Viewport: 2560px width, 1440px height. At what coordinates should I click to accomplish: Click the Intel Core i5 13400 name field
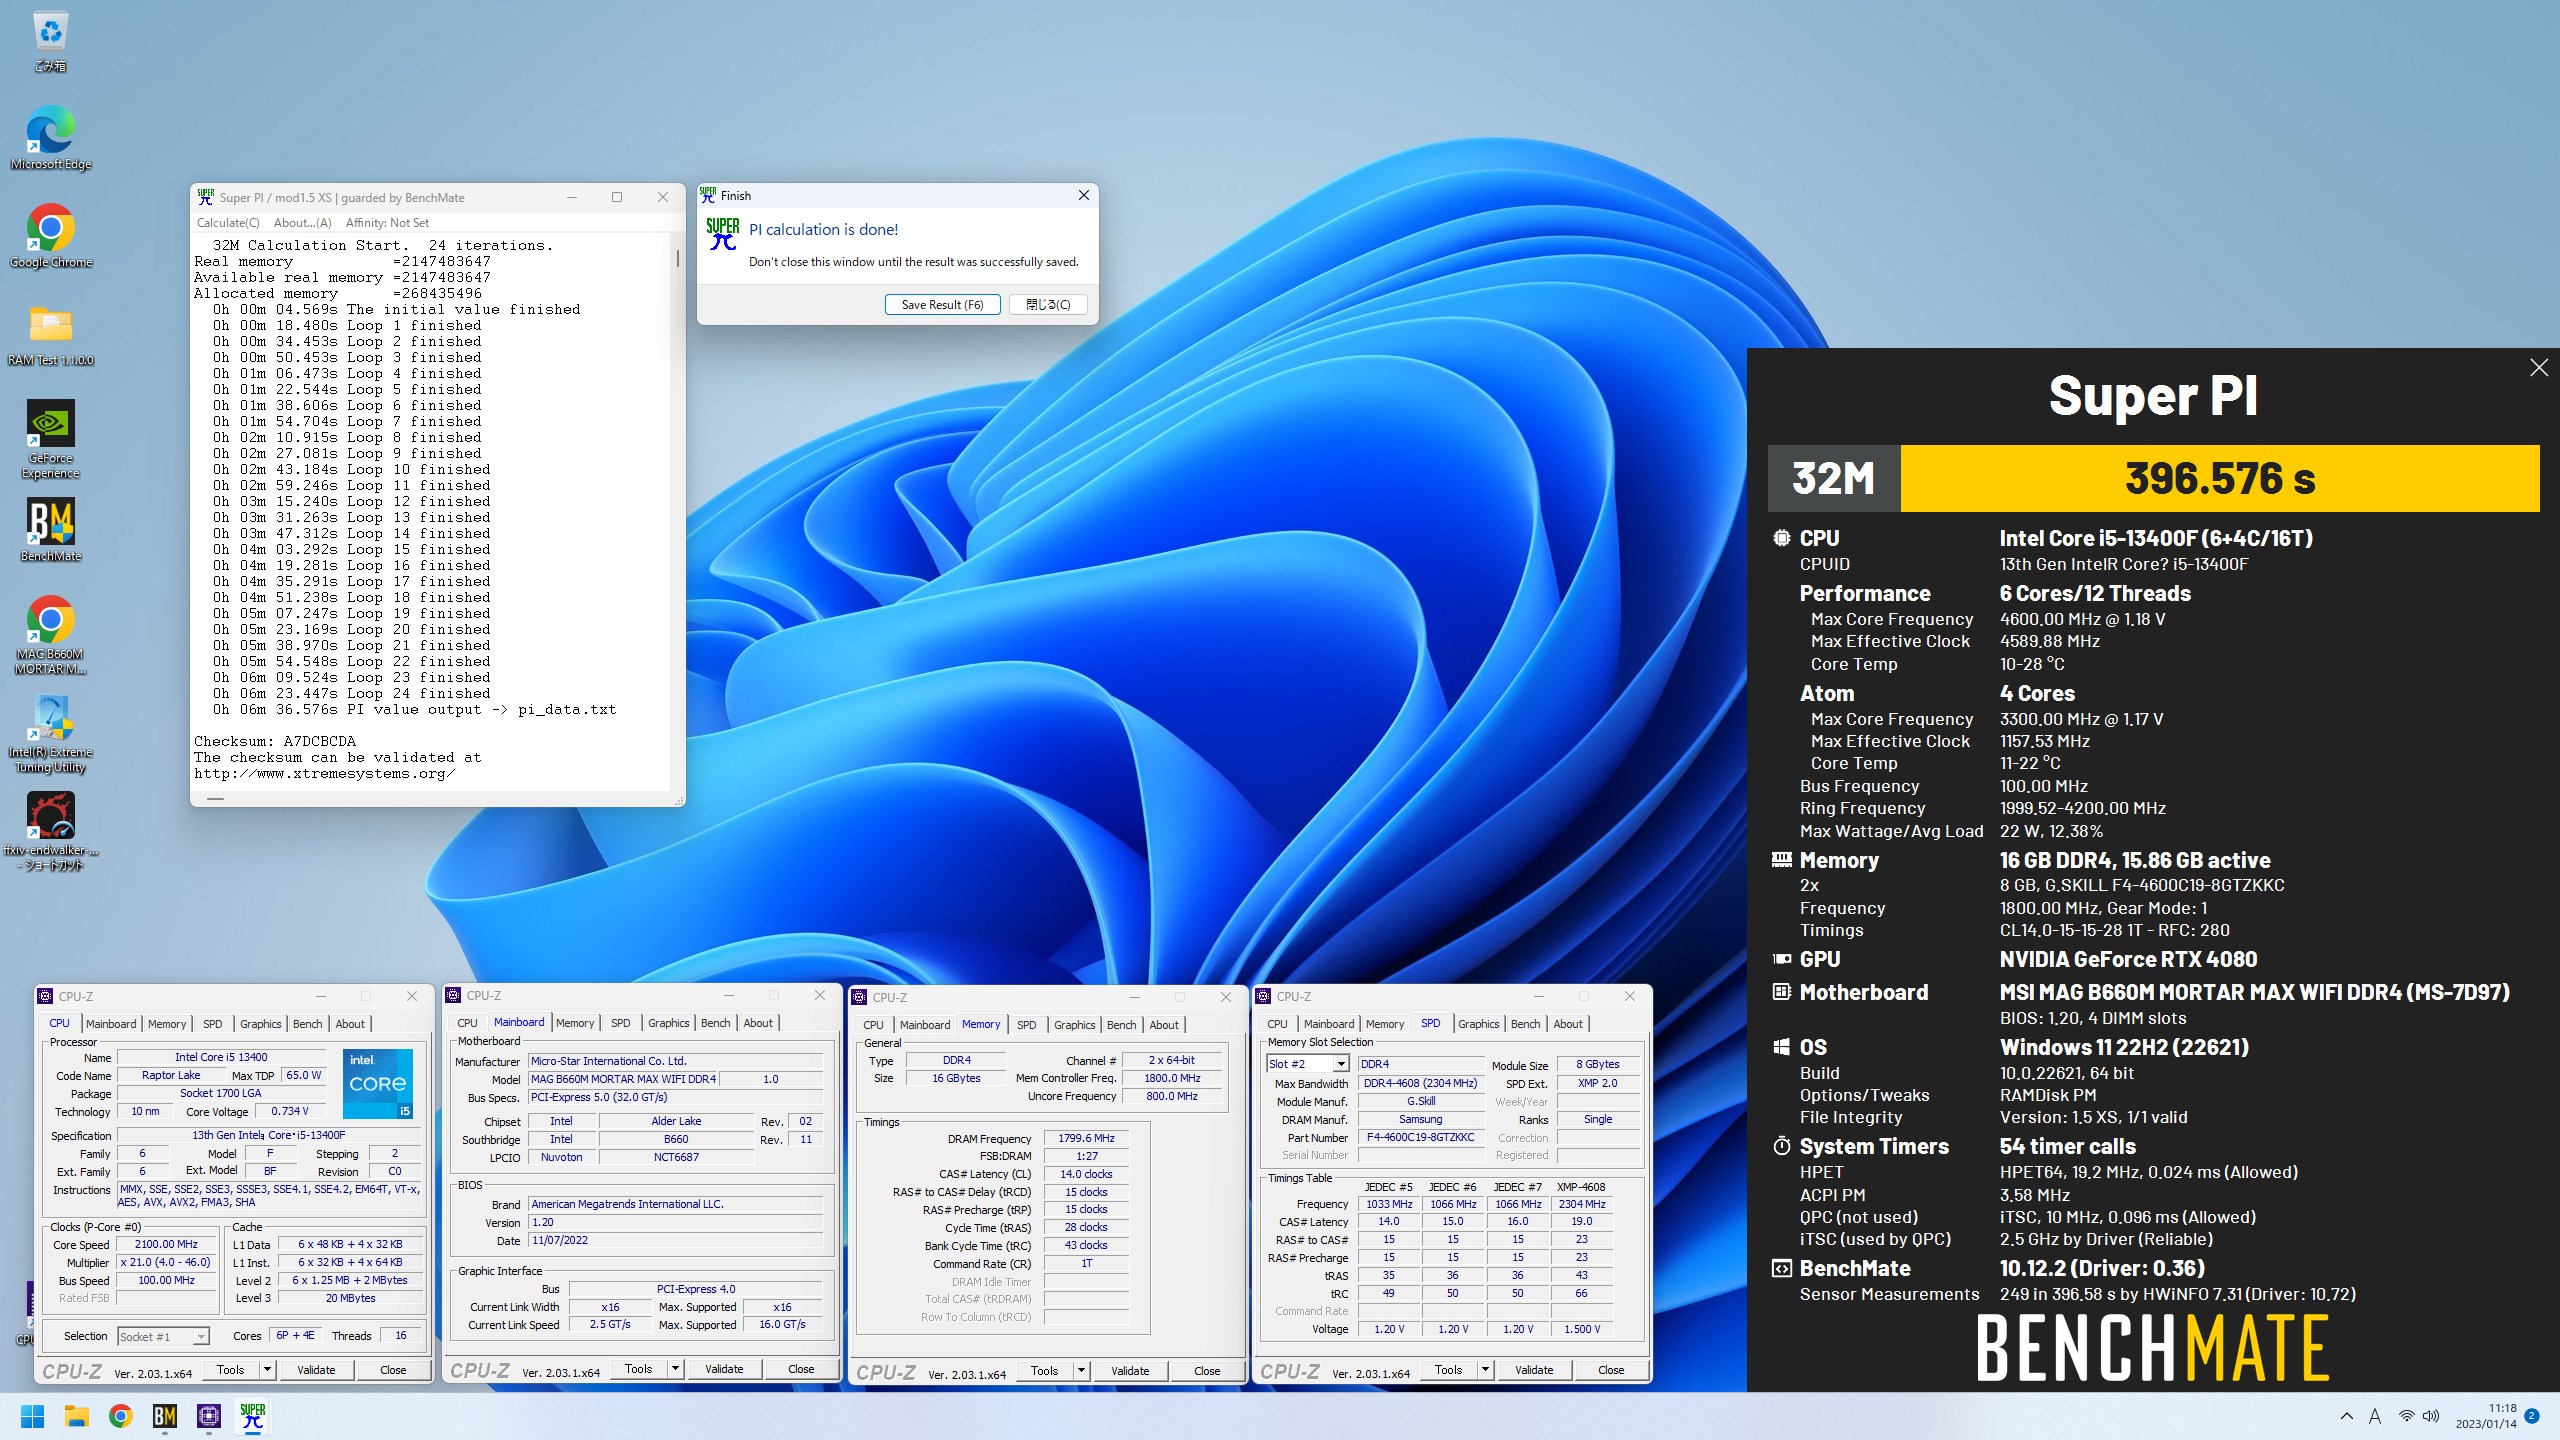221,1057
